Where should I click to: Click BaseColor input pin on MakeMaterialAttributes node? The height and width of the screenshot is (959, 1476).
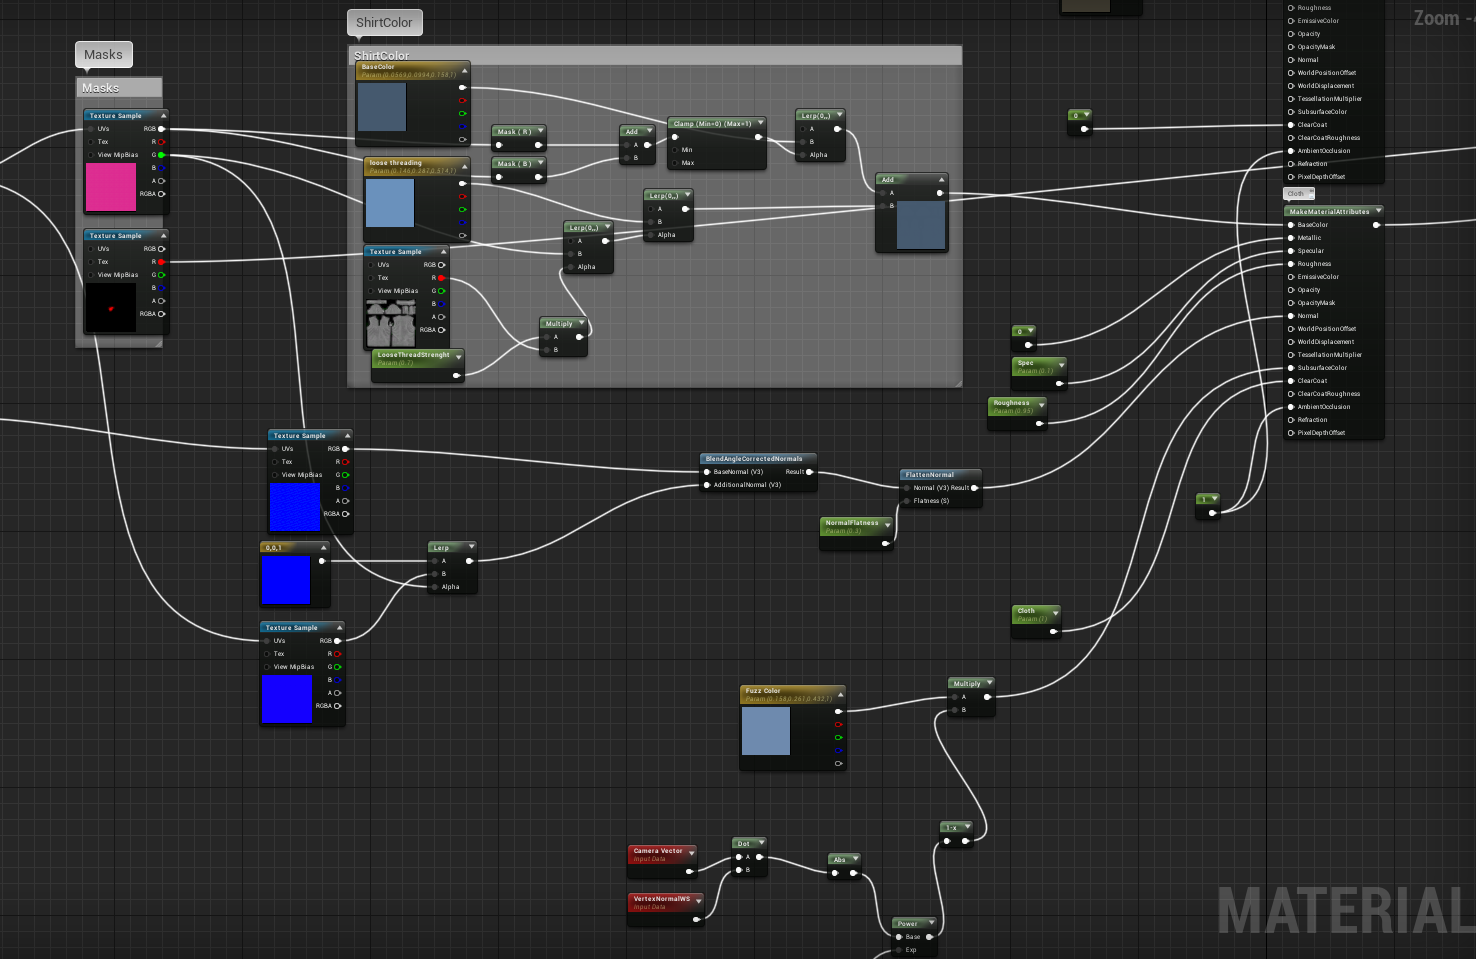pyautogui.click(x=1291, y=225)
